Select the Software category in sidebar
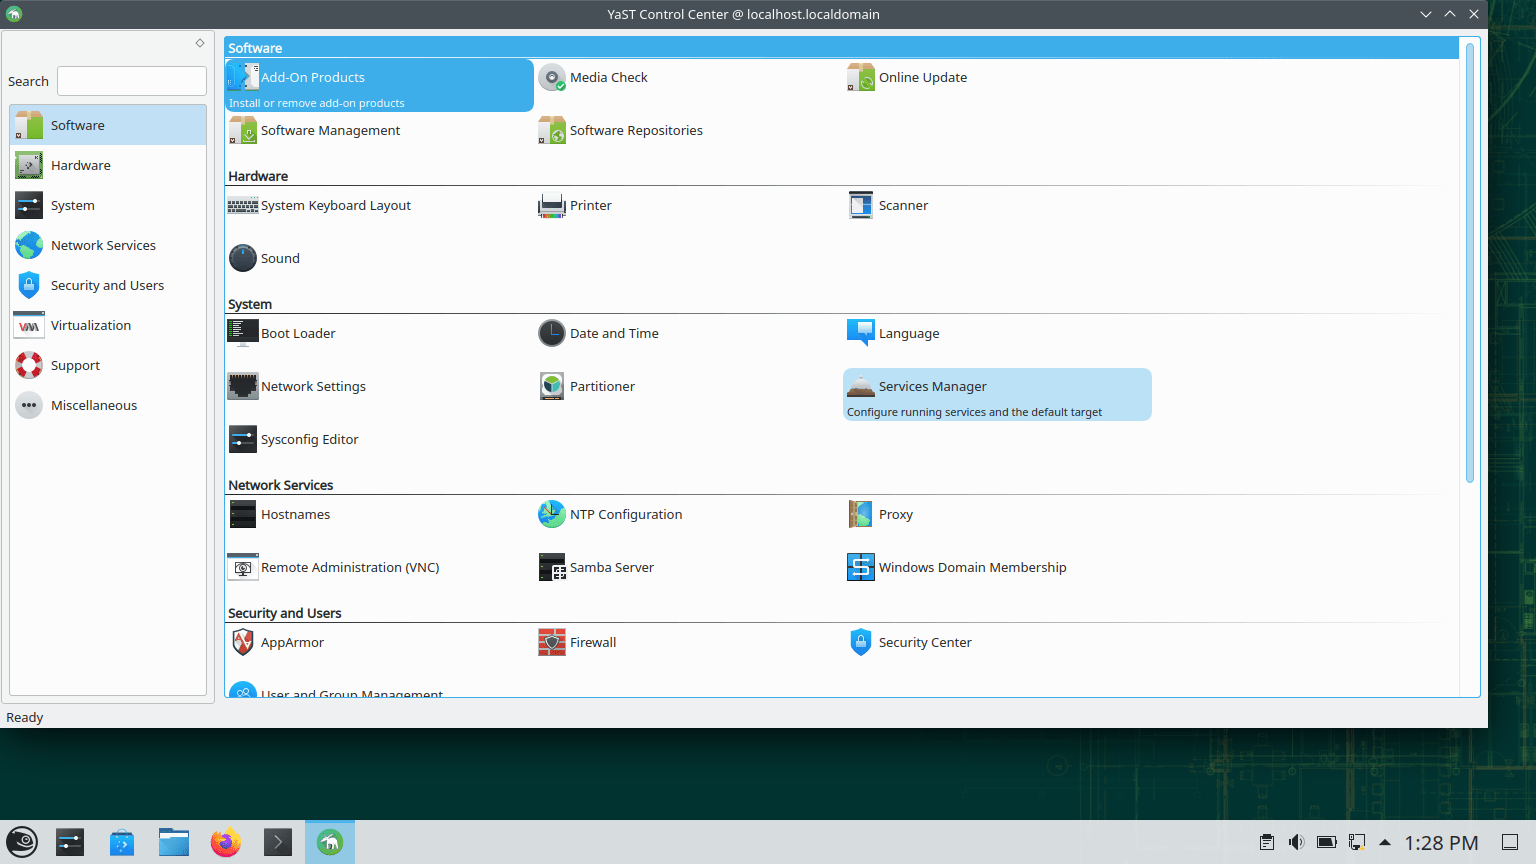The image size is (1536, 864). click(108, 125)
